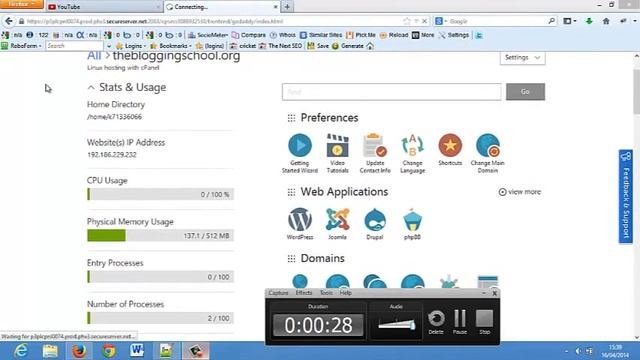Open the Whois toolbar item
This screenshot has width=640, height=360.
tap(282, 35)
